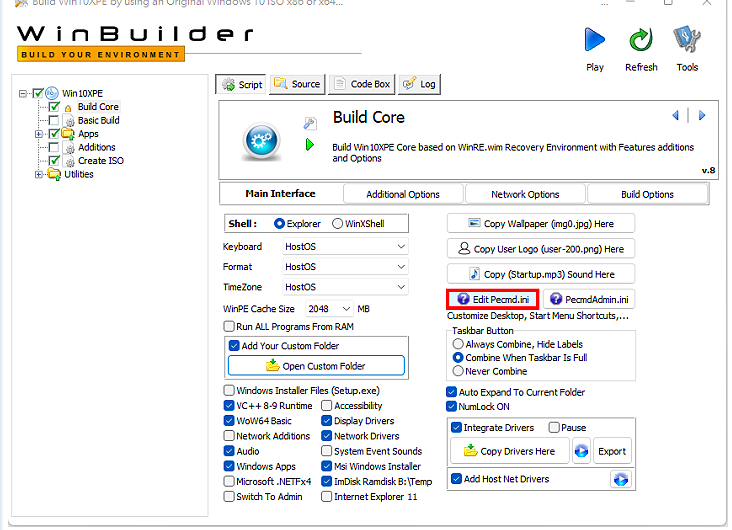This screenshot has height=530, width=732.
Task: Collapse the Win10XPE tree root
Action: pyautogui.click(x=23, y=93)
